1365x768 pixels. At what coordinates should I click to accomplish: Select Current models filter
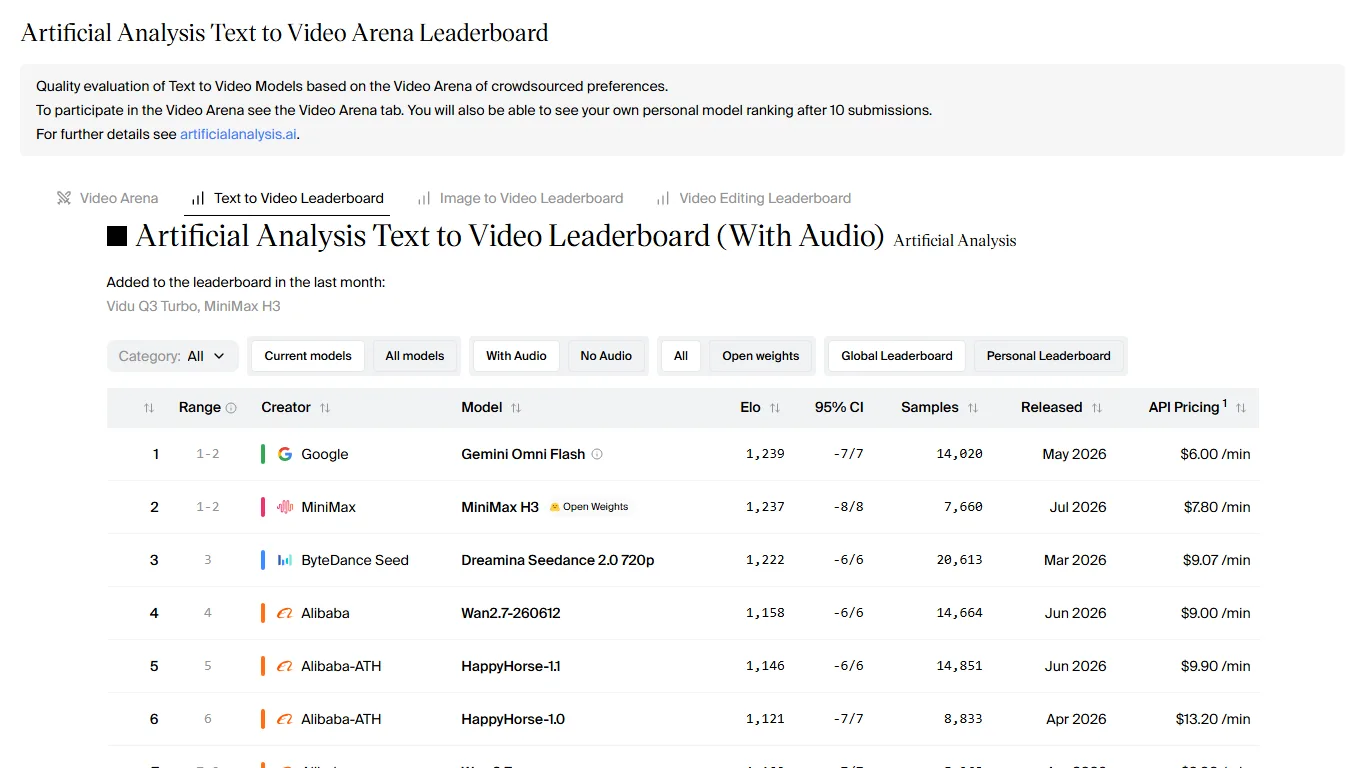pyautogui.click(x=308, y=356)
